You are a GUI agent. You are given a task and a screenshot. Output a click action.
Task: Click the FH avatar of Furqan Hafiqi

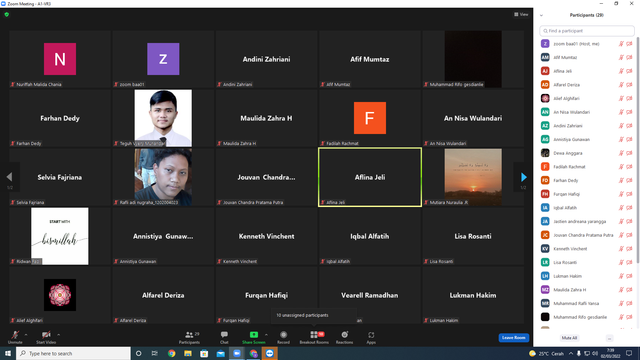545,194
